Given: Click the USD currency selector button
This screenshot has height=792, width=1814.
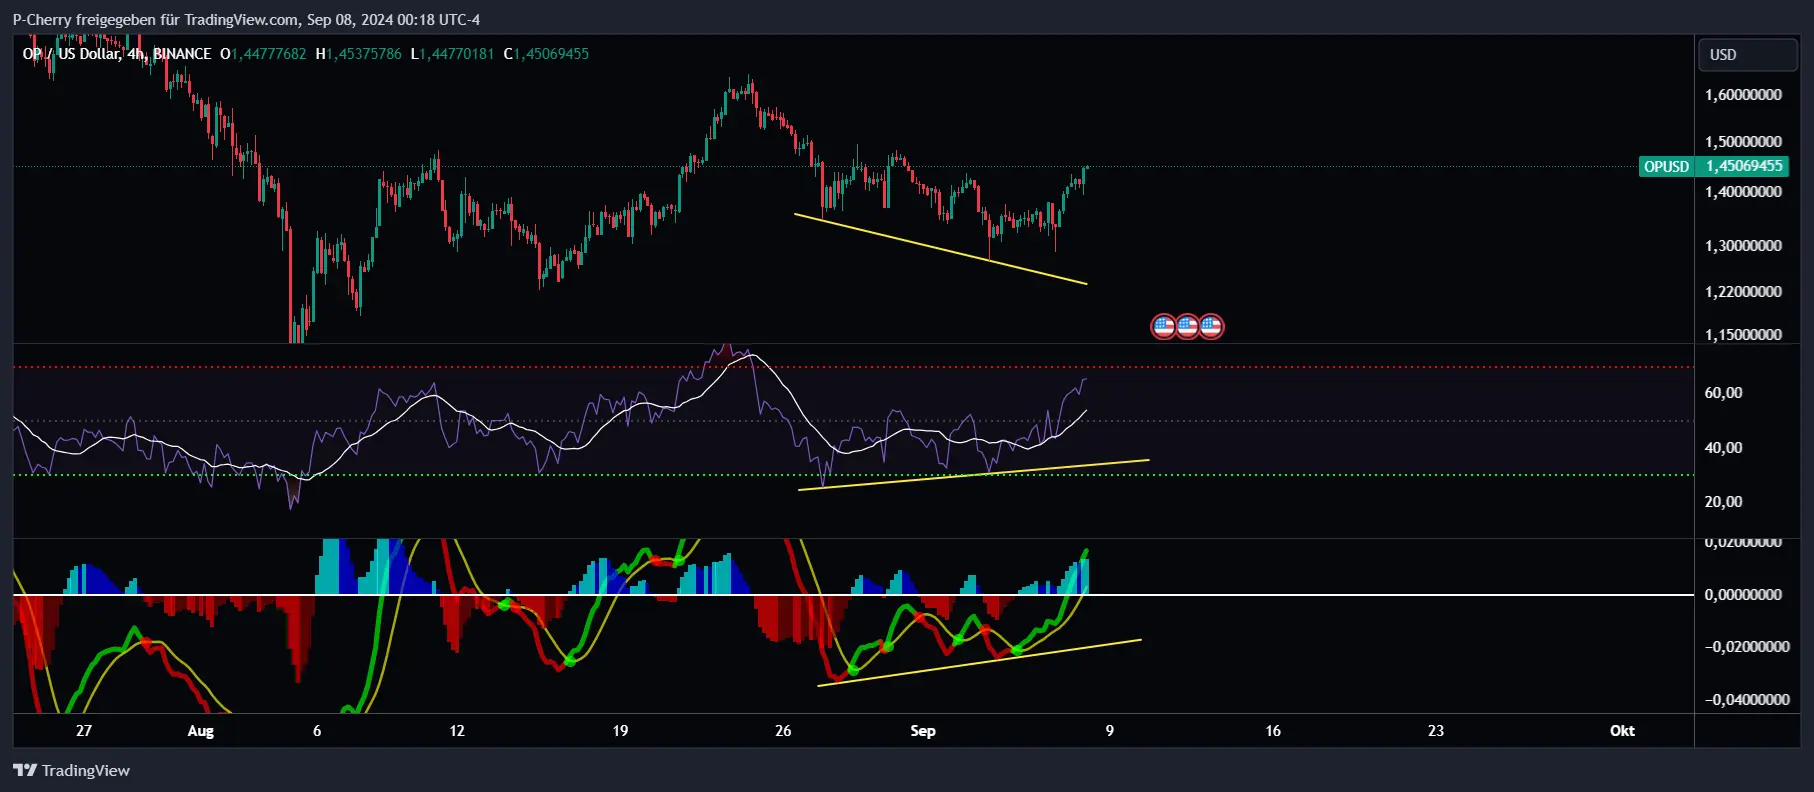Looking at the screenshot, I should click(1747, 55).
